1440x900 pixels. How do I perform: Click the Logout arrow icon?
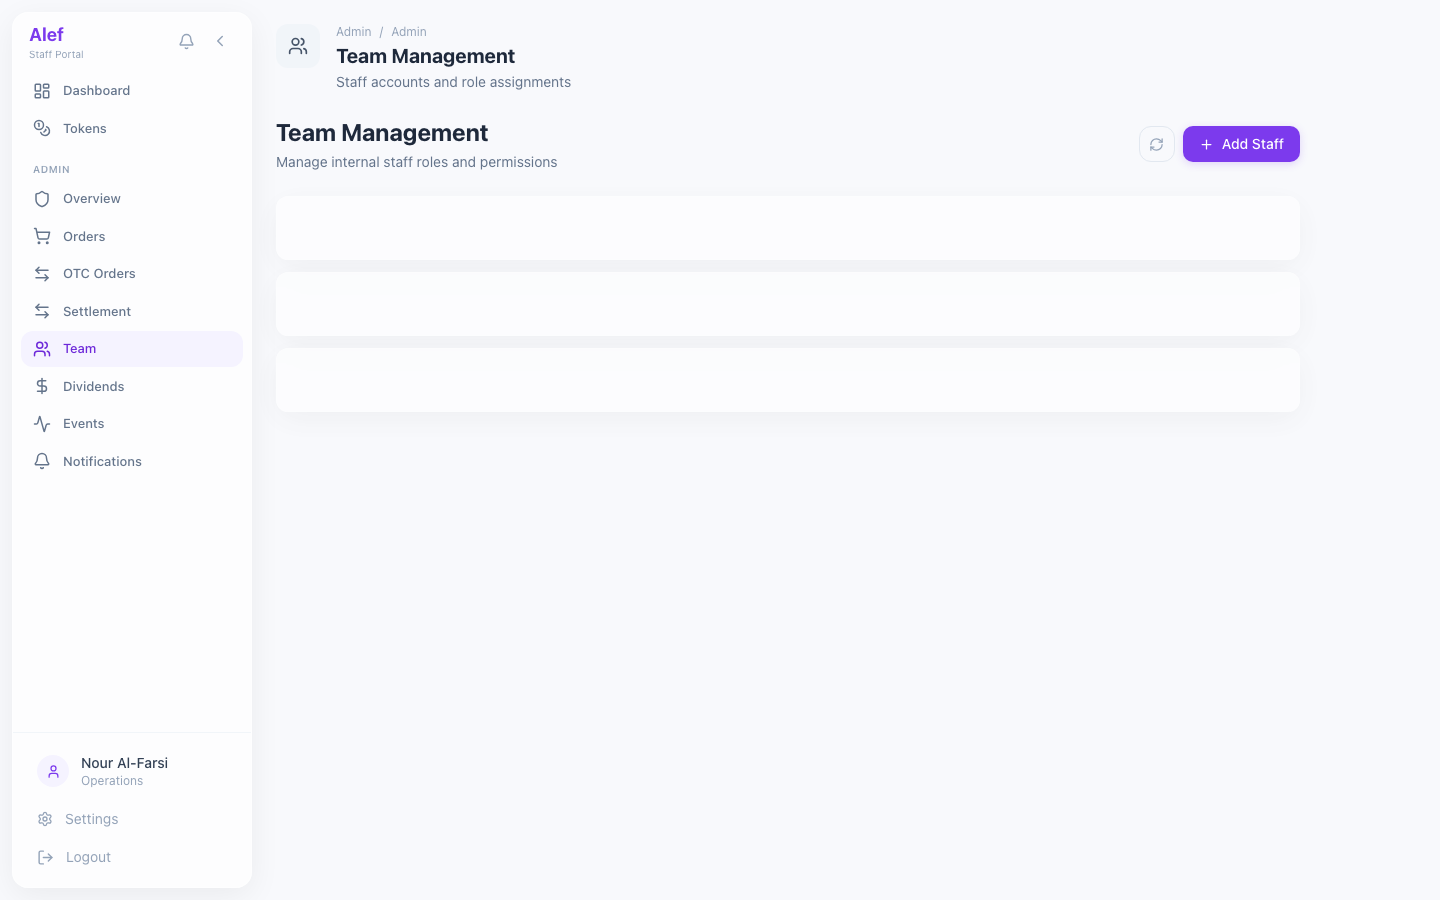[44, 857]
